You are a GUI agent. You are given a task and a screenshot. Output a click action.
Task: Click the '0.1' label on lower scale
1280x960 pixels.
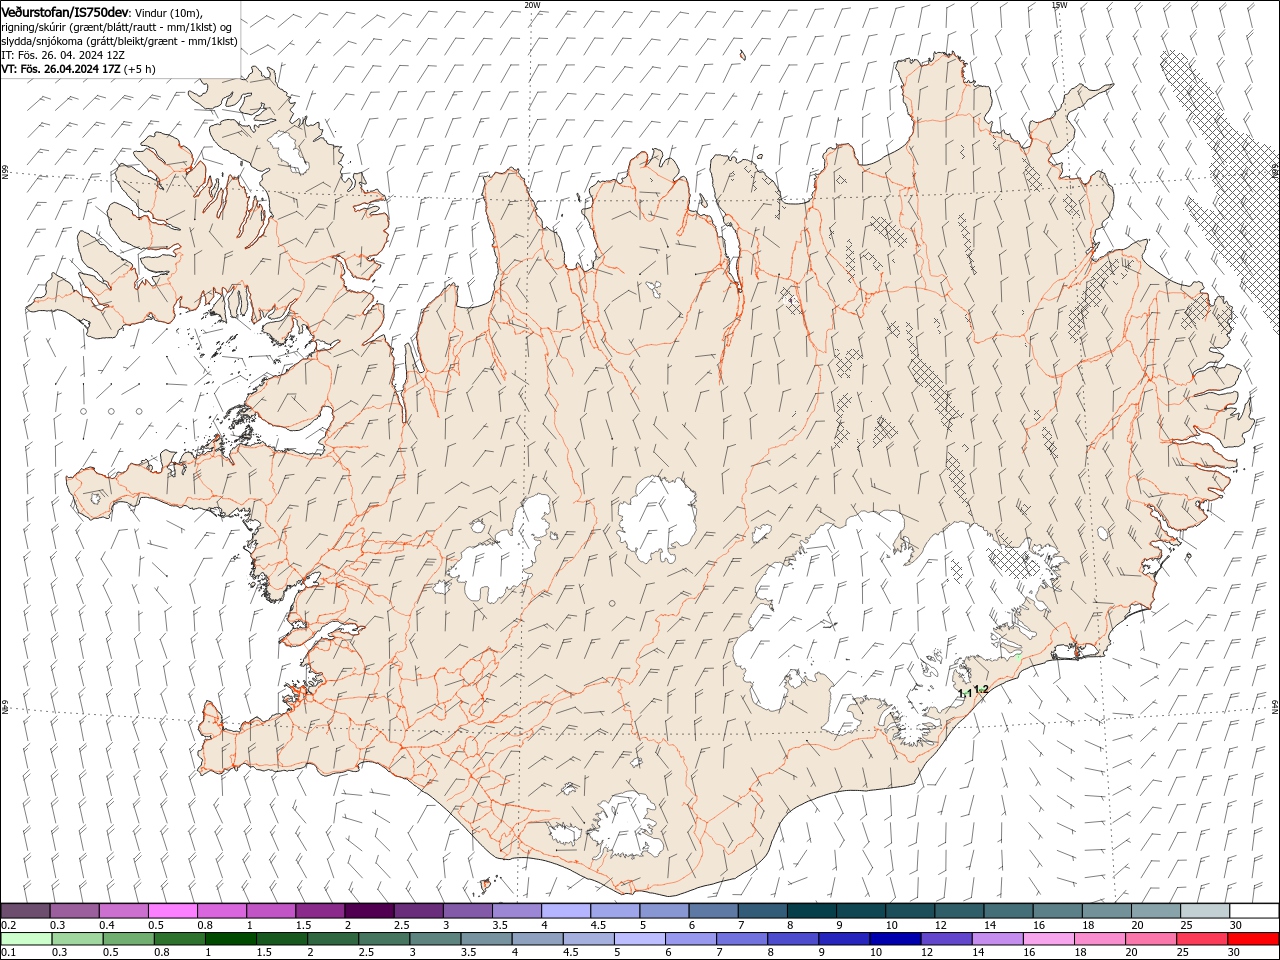[9, 952]
